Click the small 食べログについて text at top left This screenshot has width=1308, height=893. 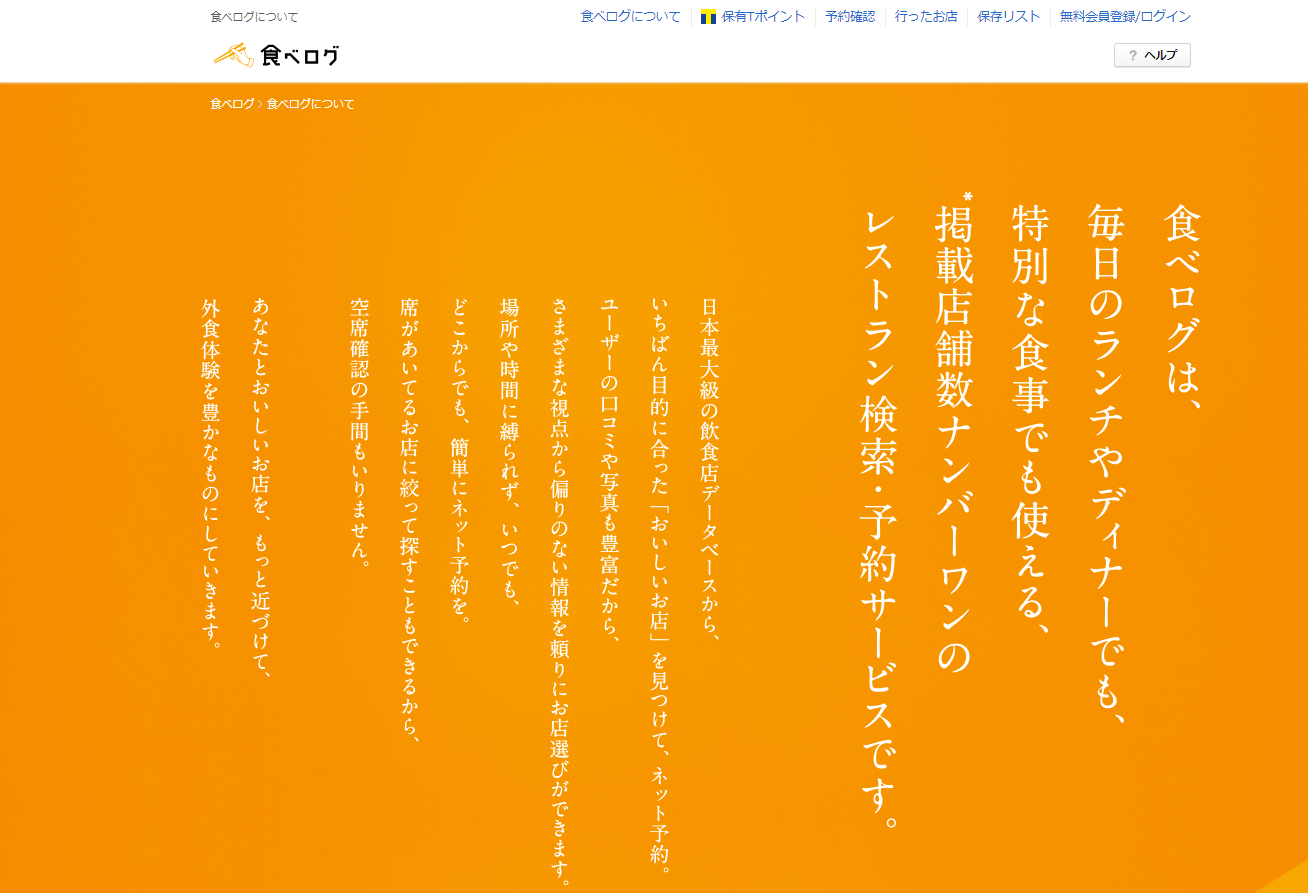click(254, 17)
